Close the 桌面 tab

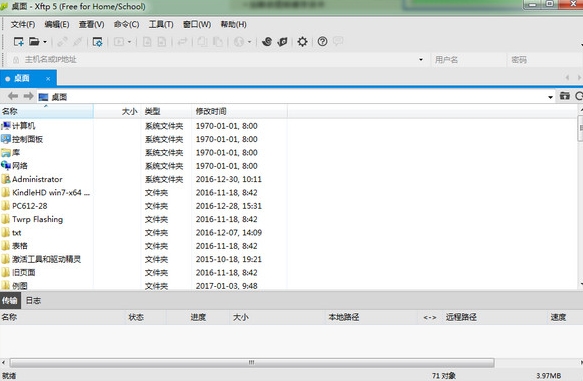click(48, 78)
